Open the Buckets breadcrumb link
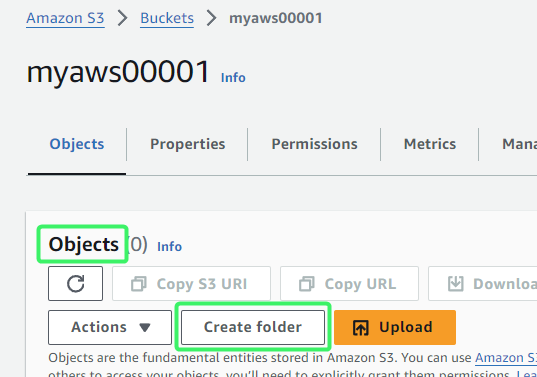 167,18
